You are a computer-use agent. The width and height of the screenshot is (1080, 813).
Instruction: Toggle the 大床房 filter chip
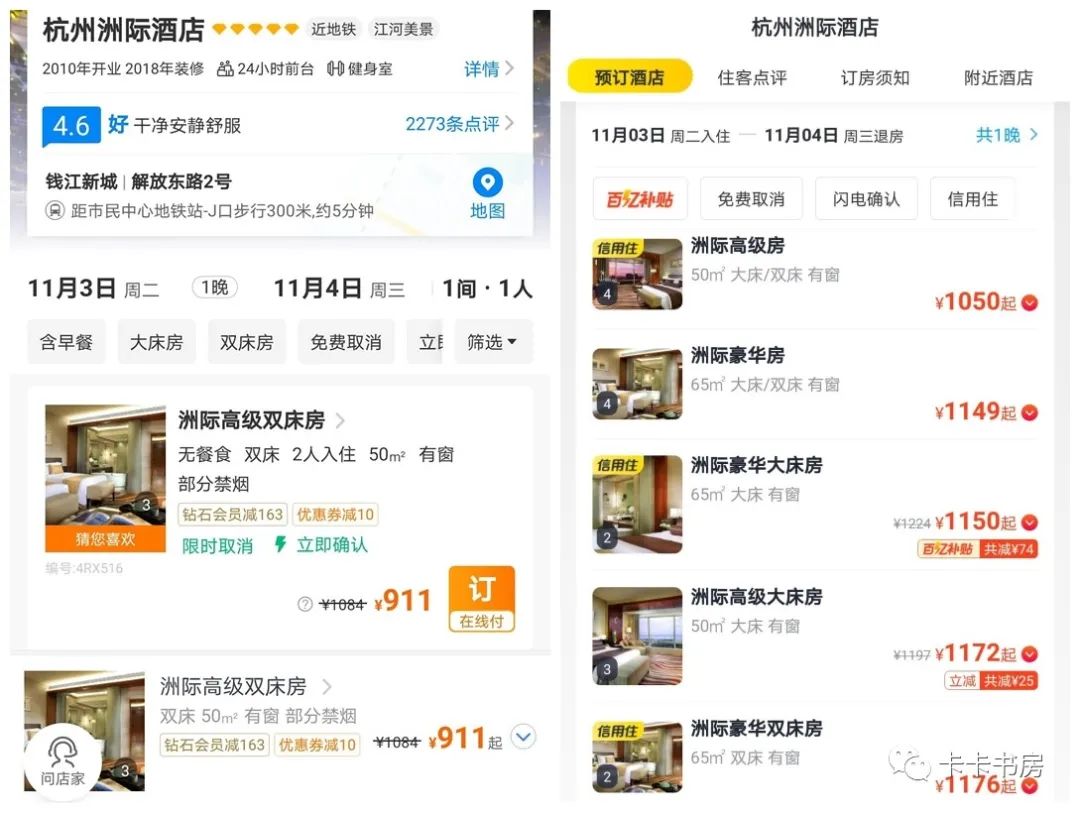point(156,342)
